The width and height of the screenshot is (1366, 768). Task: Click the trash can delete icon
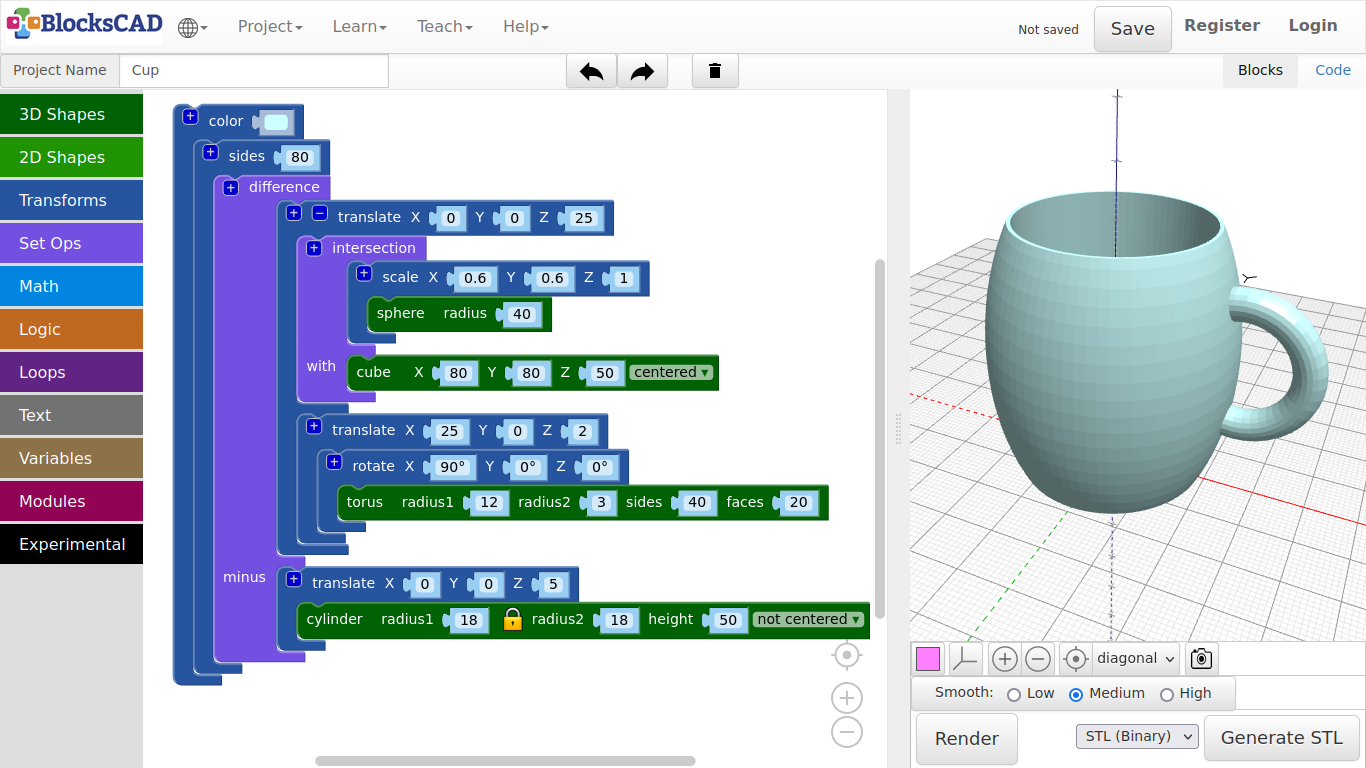tap(715, 71)
